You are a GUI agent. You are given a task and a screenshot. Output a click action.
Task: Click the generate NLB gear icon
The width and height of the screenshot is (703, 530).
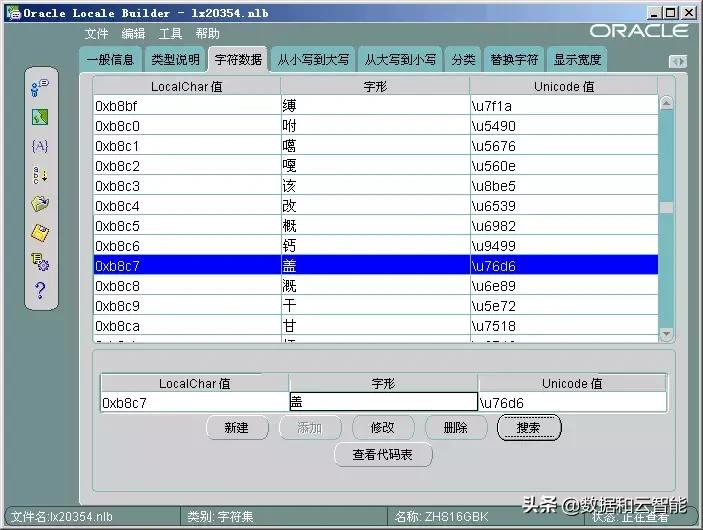pyautogui.click(x=40, y=262)
